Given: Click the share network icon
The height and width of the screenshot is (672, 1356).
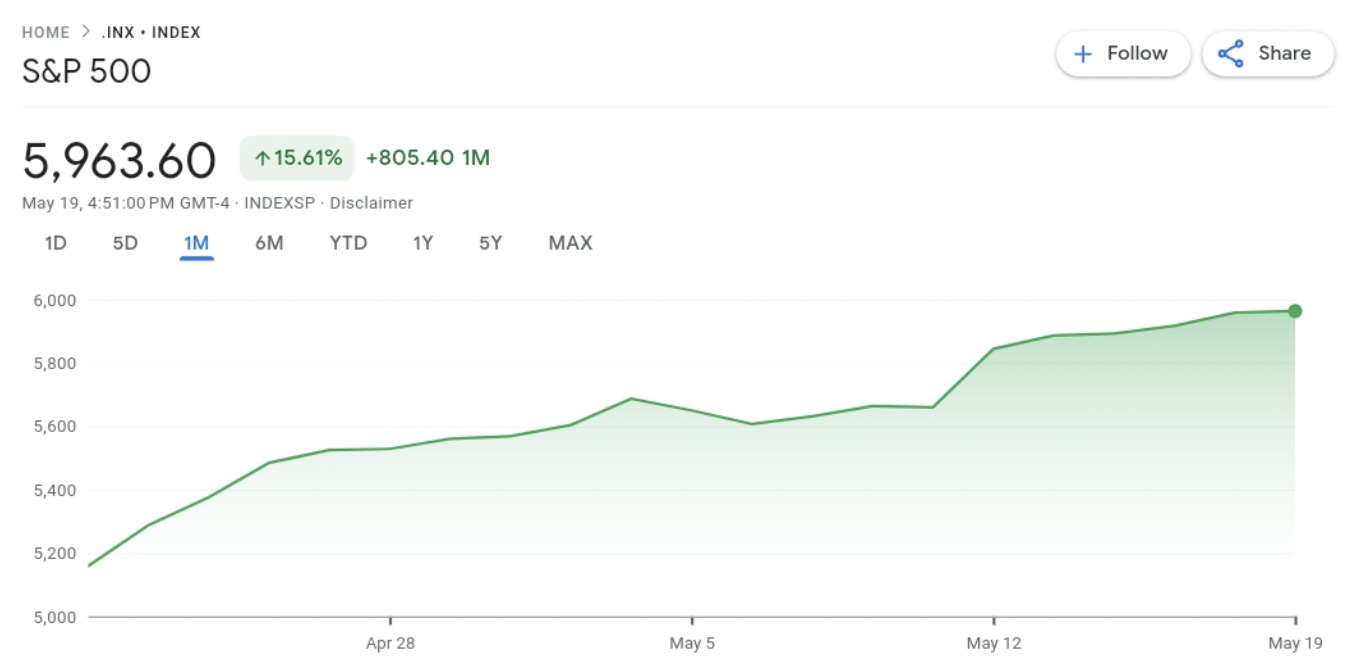Looking at the screenshot, I should (1231, 54).
